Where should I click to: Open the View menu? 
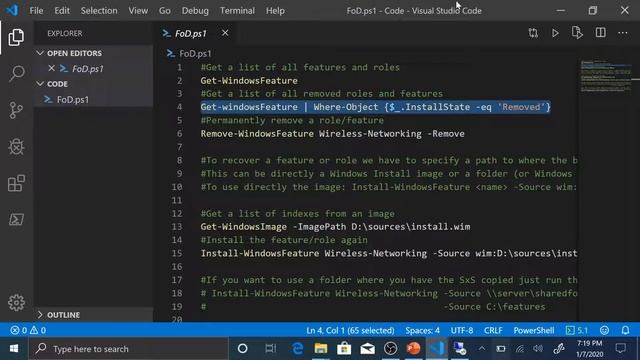(x=138, y=11)
